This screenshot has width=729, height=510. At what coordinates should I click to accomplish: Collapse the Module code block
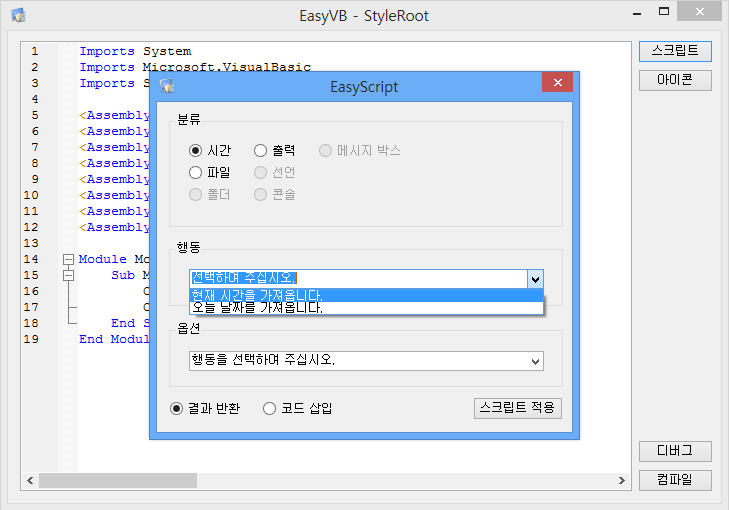click(x=68, y=259)
